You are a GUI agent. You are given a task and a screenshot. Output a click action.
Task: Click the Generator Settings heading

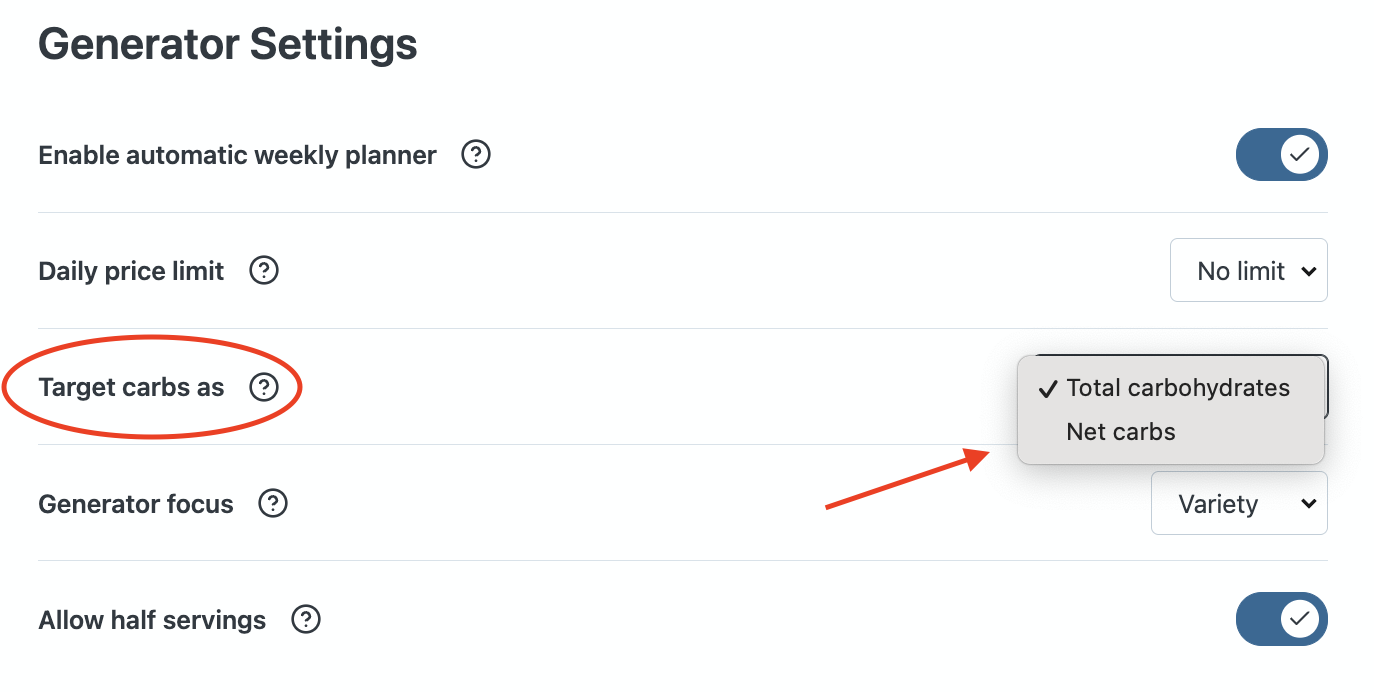point(227,45)
